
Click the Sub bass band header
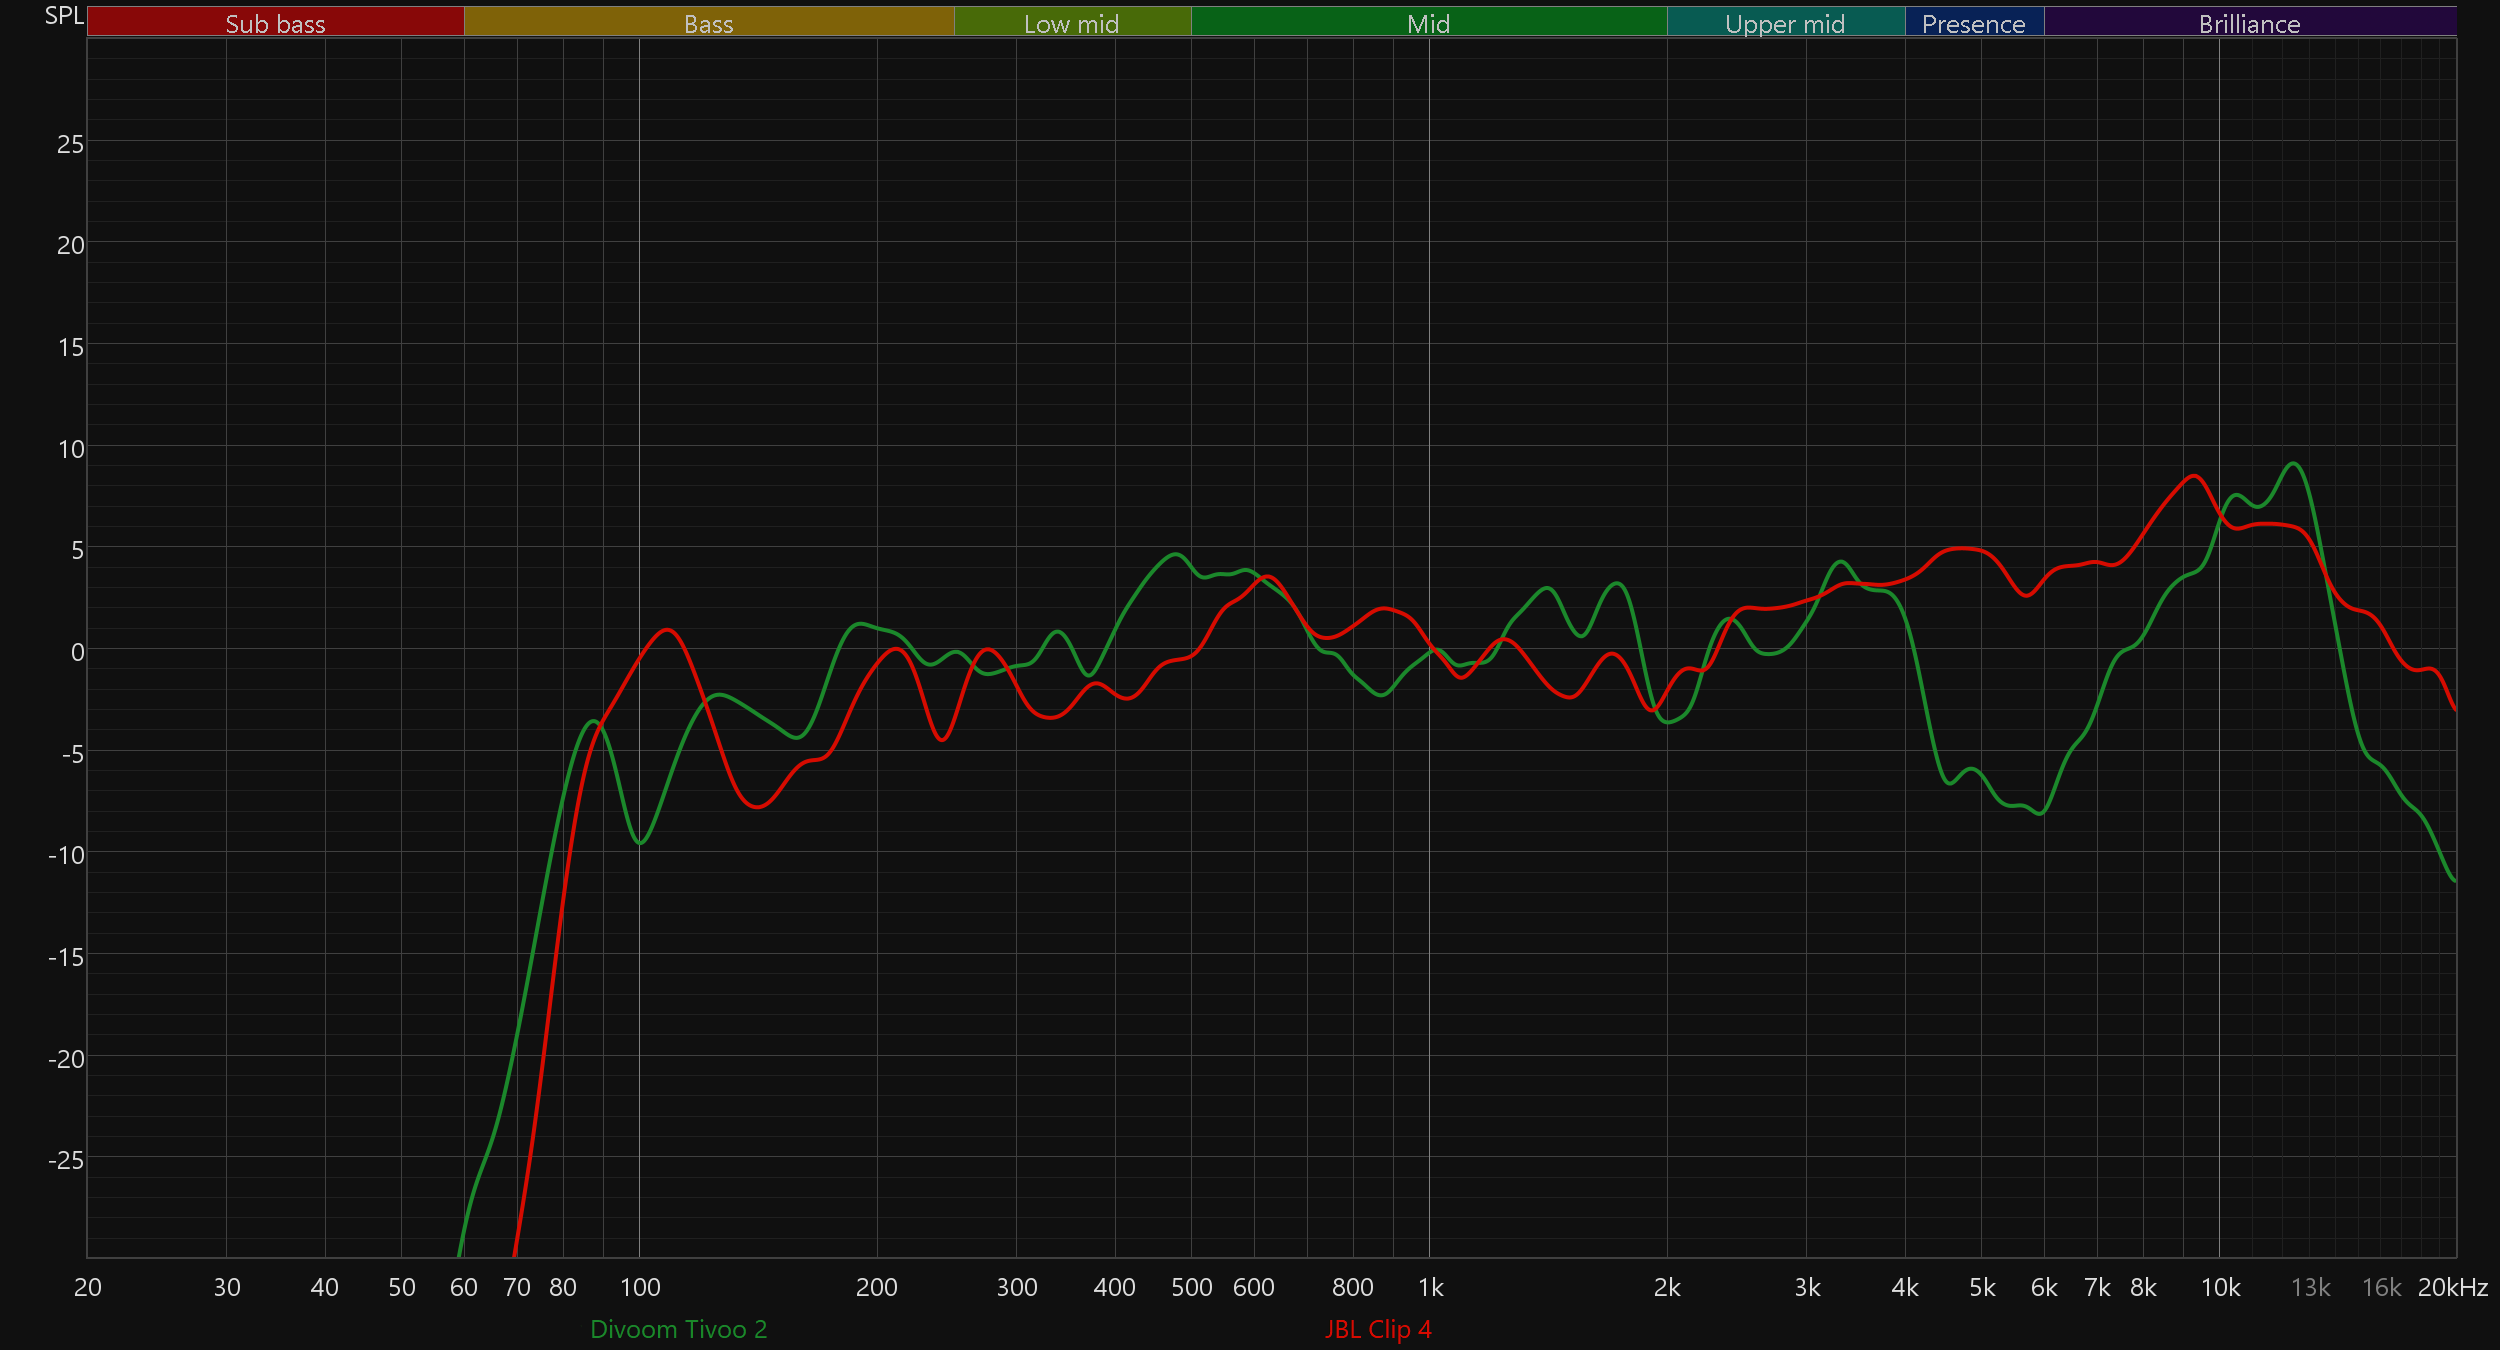(275, 22)
